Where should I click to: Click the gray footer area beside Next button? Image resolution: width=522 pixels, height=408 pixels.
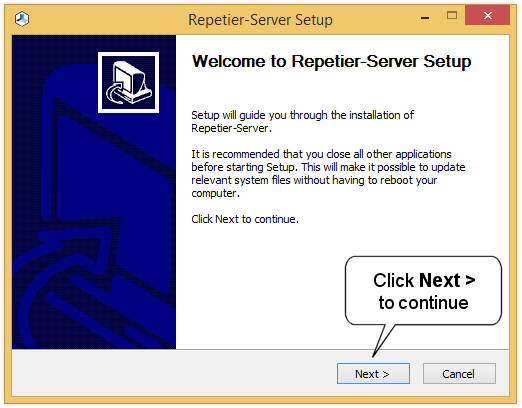click(x=173, y=373)
